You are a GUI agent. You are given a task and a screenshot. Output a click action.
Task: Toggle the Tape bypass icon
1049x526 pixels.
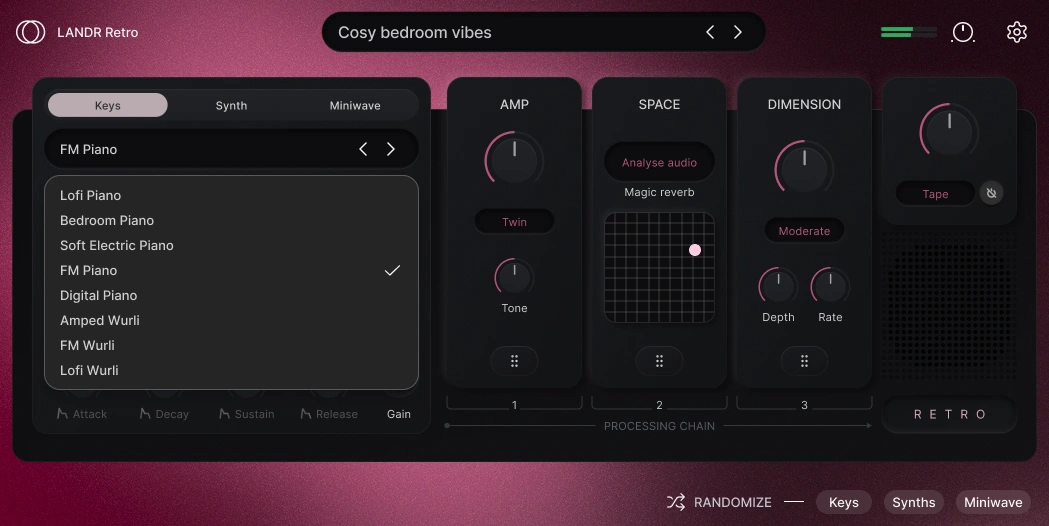click(x=991, y=193)
